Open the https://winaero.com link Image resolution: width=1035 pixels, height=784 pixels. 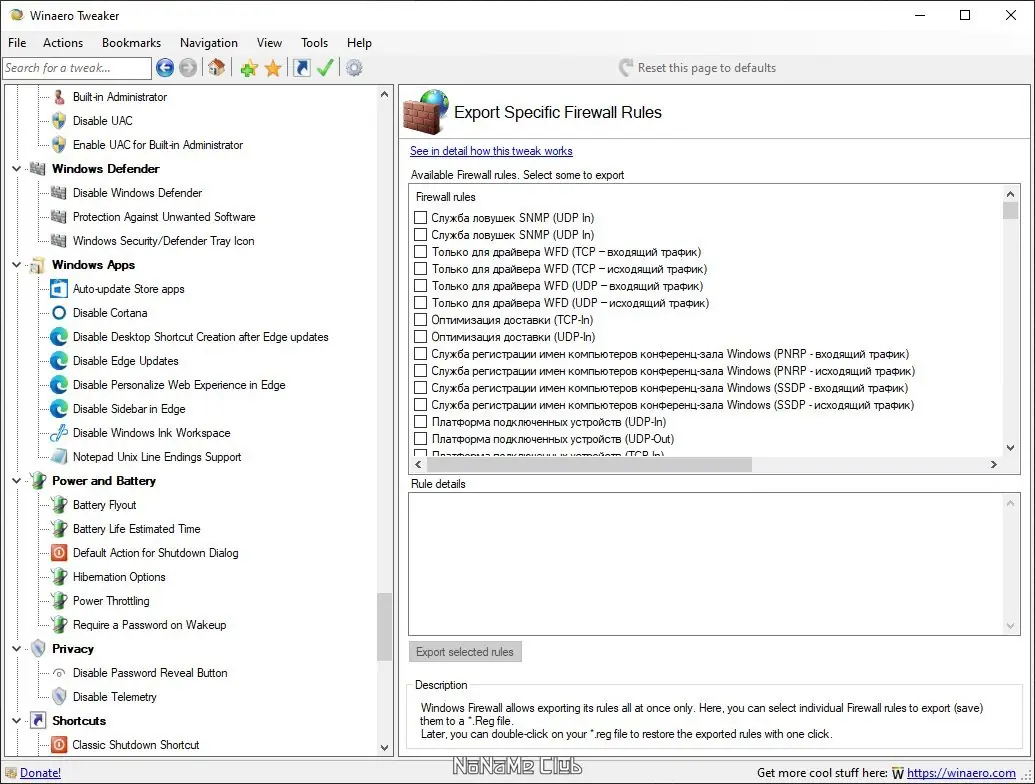pos(961,773)
